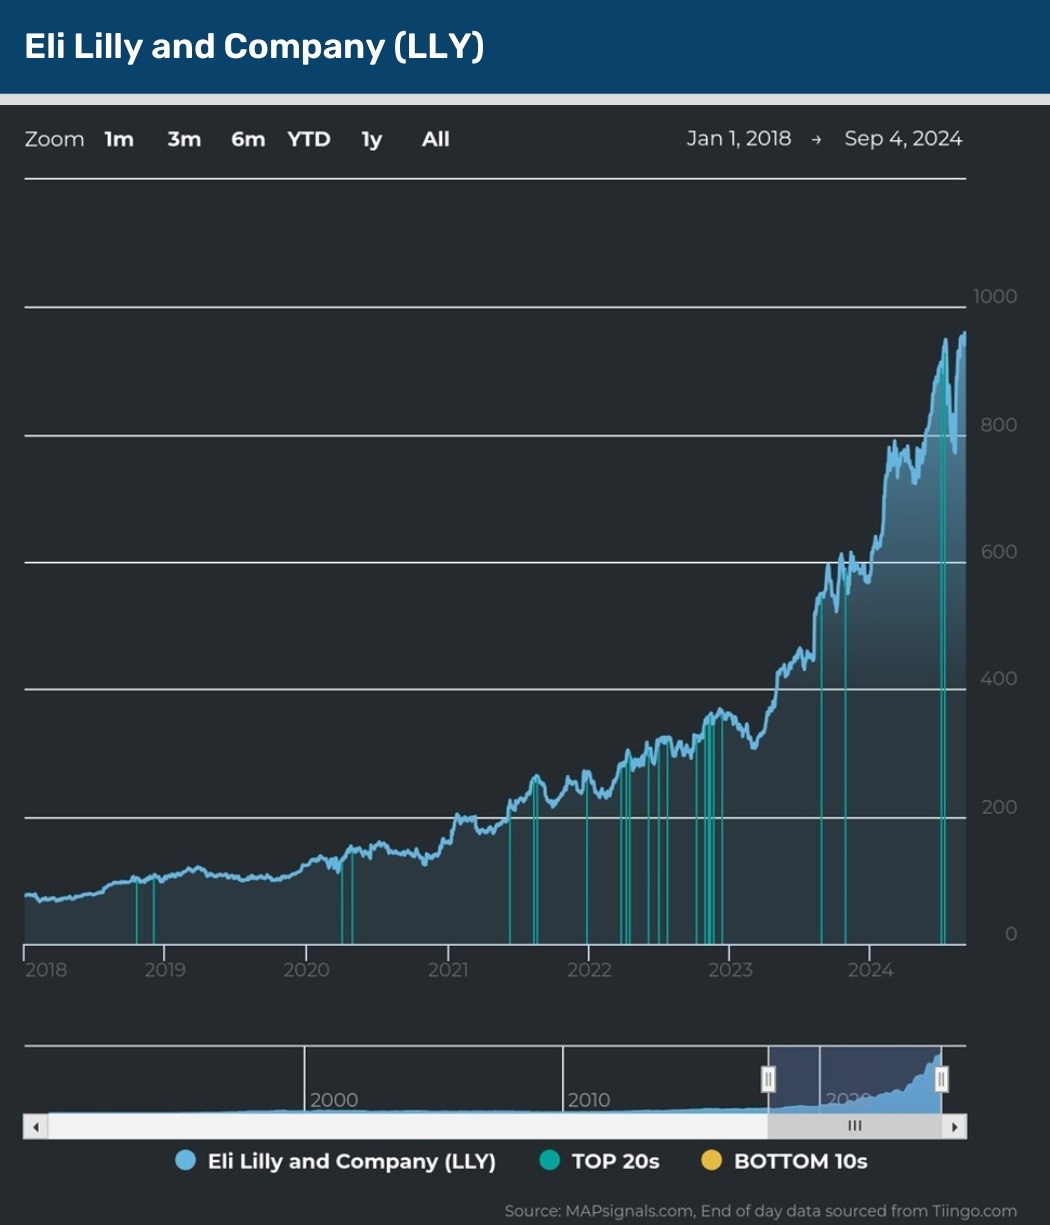The height and width of the screenshot is (1225, 1050).
Task: Click the 2000 label in the navigator
Action: click(334, 1100)
